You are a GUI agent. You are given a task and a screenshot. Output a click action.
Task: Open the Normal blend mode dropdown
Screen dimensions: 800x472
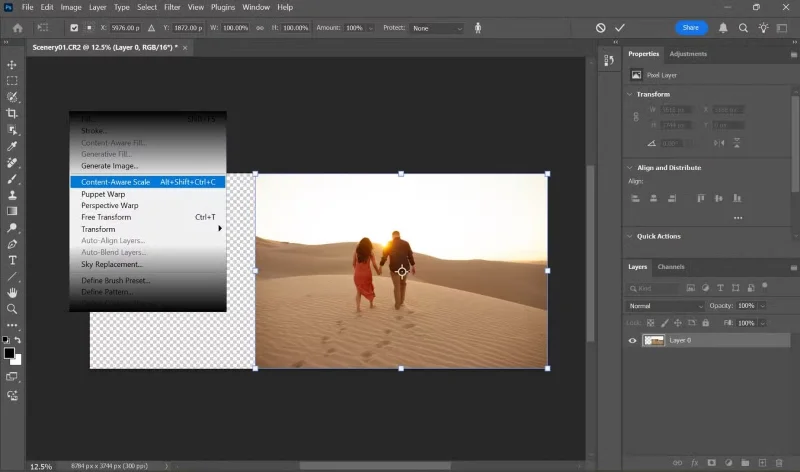click(665, 306)
